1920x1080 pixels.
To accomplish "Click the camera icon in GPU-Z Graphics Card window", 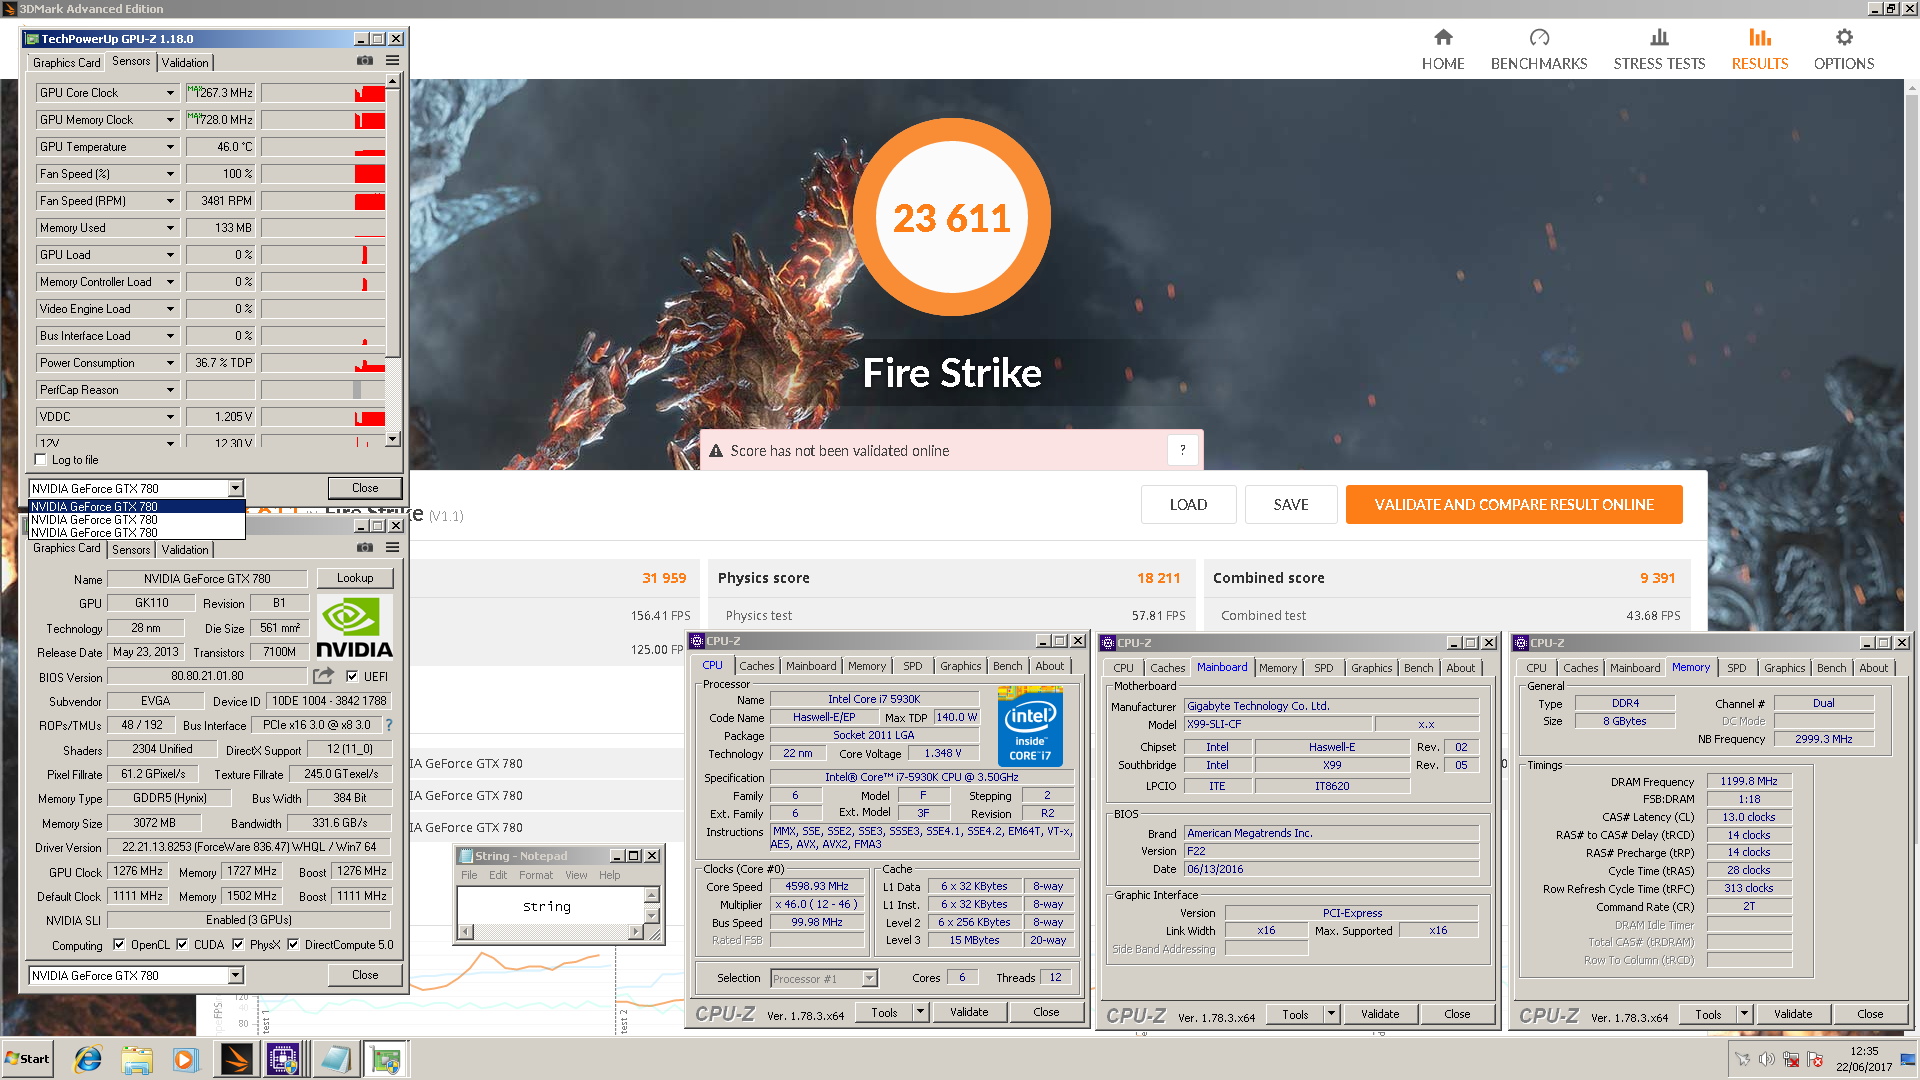I will coord(365,547).
